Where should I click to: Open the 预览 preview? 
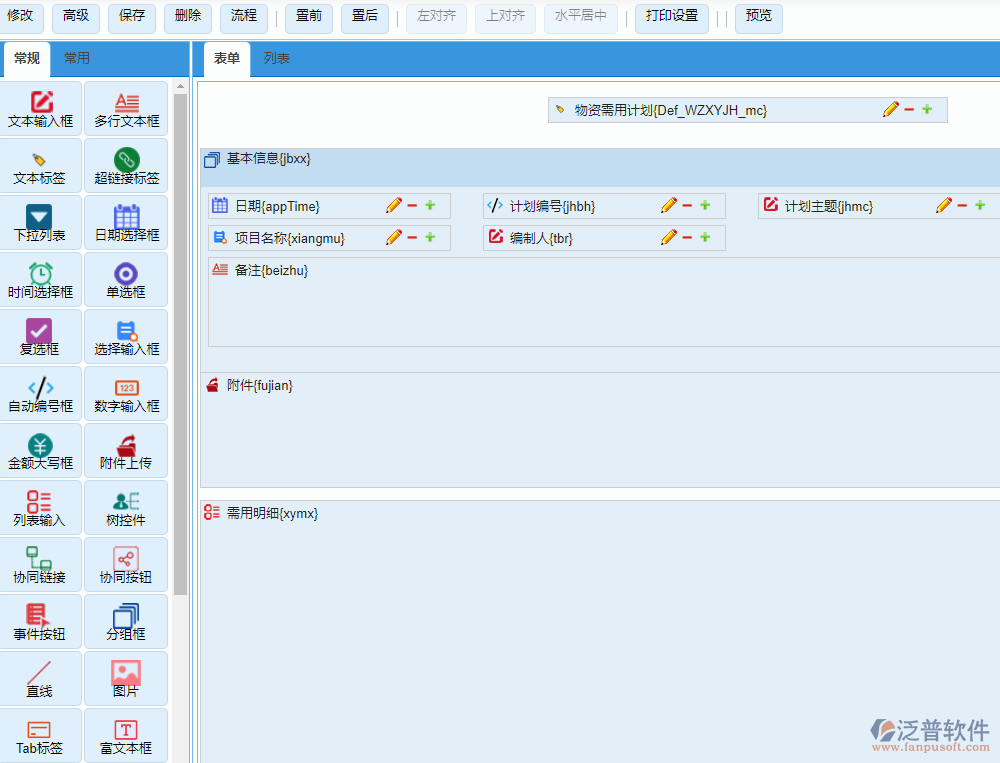click(x=758, y=18)
